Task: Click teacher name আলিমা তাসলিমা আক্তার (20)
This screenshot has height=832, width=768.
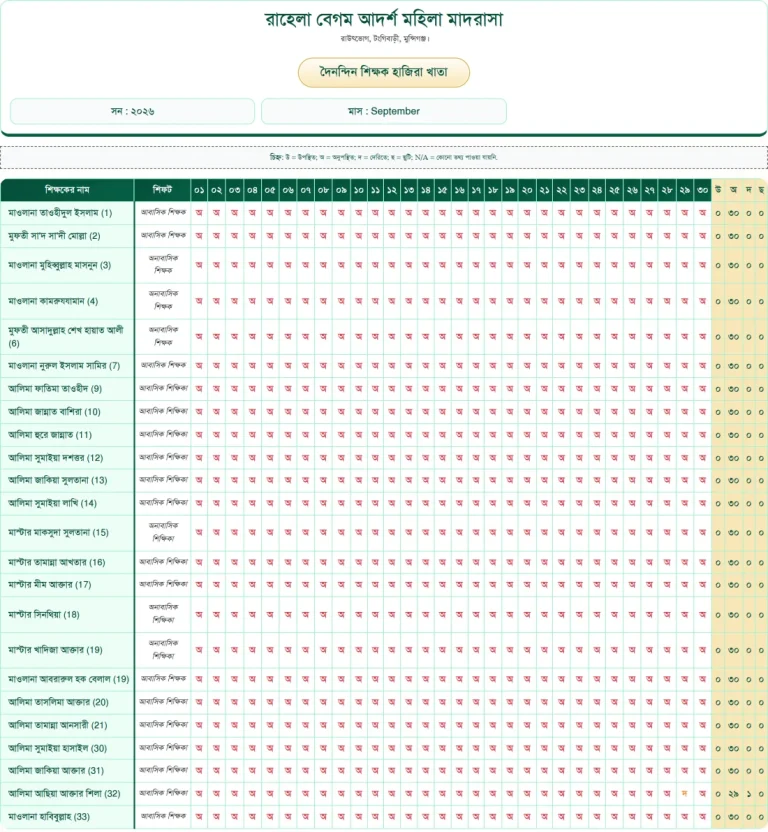Action: [58, 702]
